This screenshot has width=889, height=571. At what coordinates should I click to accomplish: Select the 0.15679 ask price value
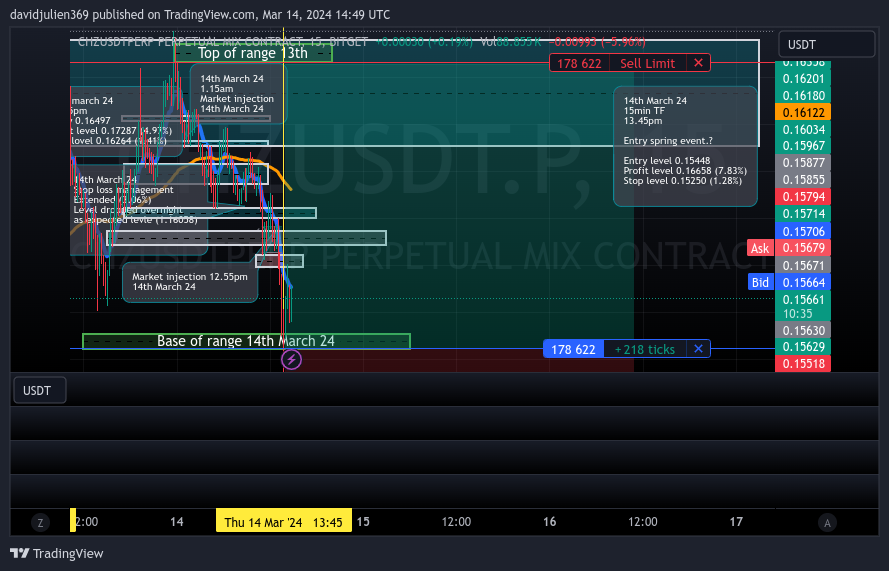(803, 248)
